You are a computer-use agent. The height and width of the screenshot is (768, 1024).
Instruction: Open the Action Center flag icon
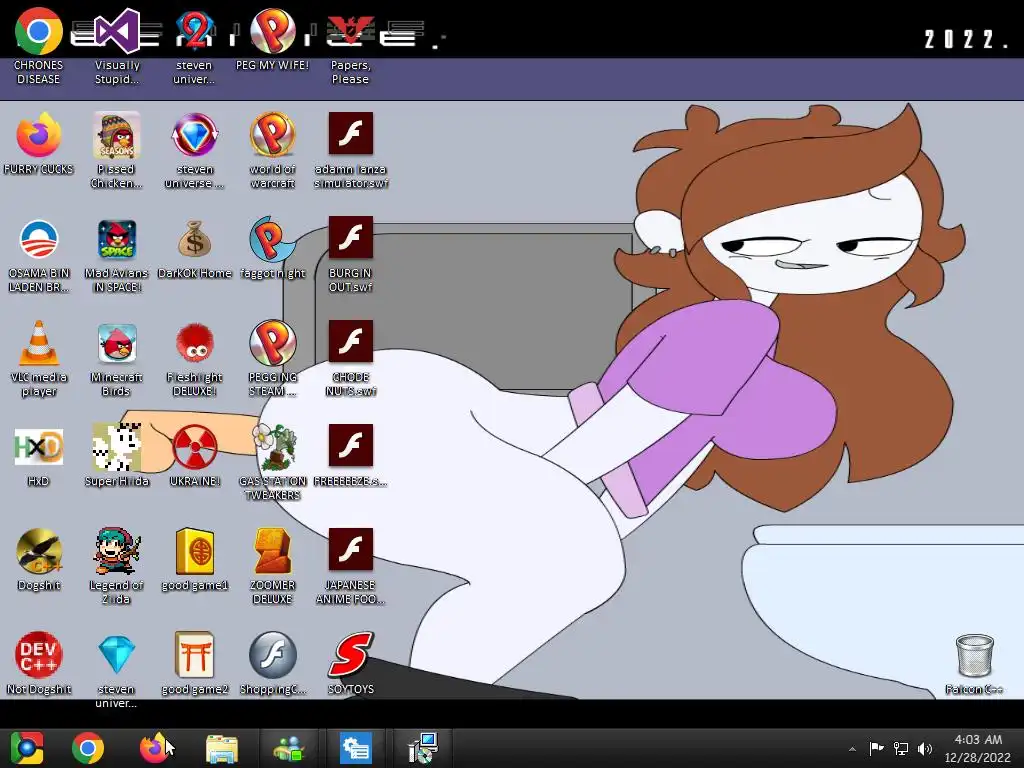pos(876,748)
